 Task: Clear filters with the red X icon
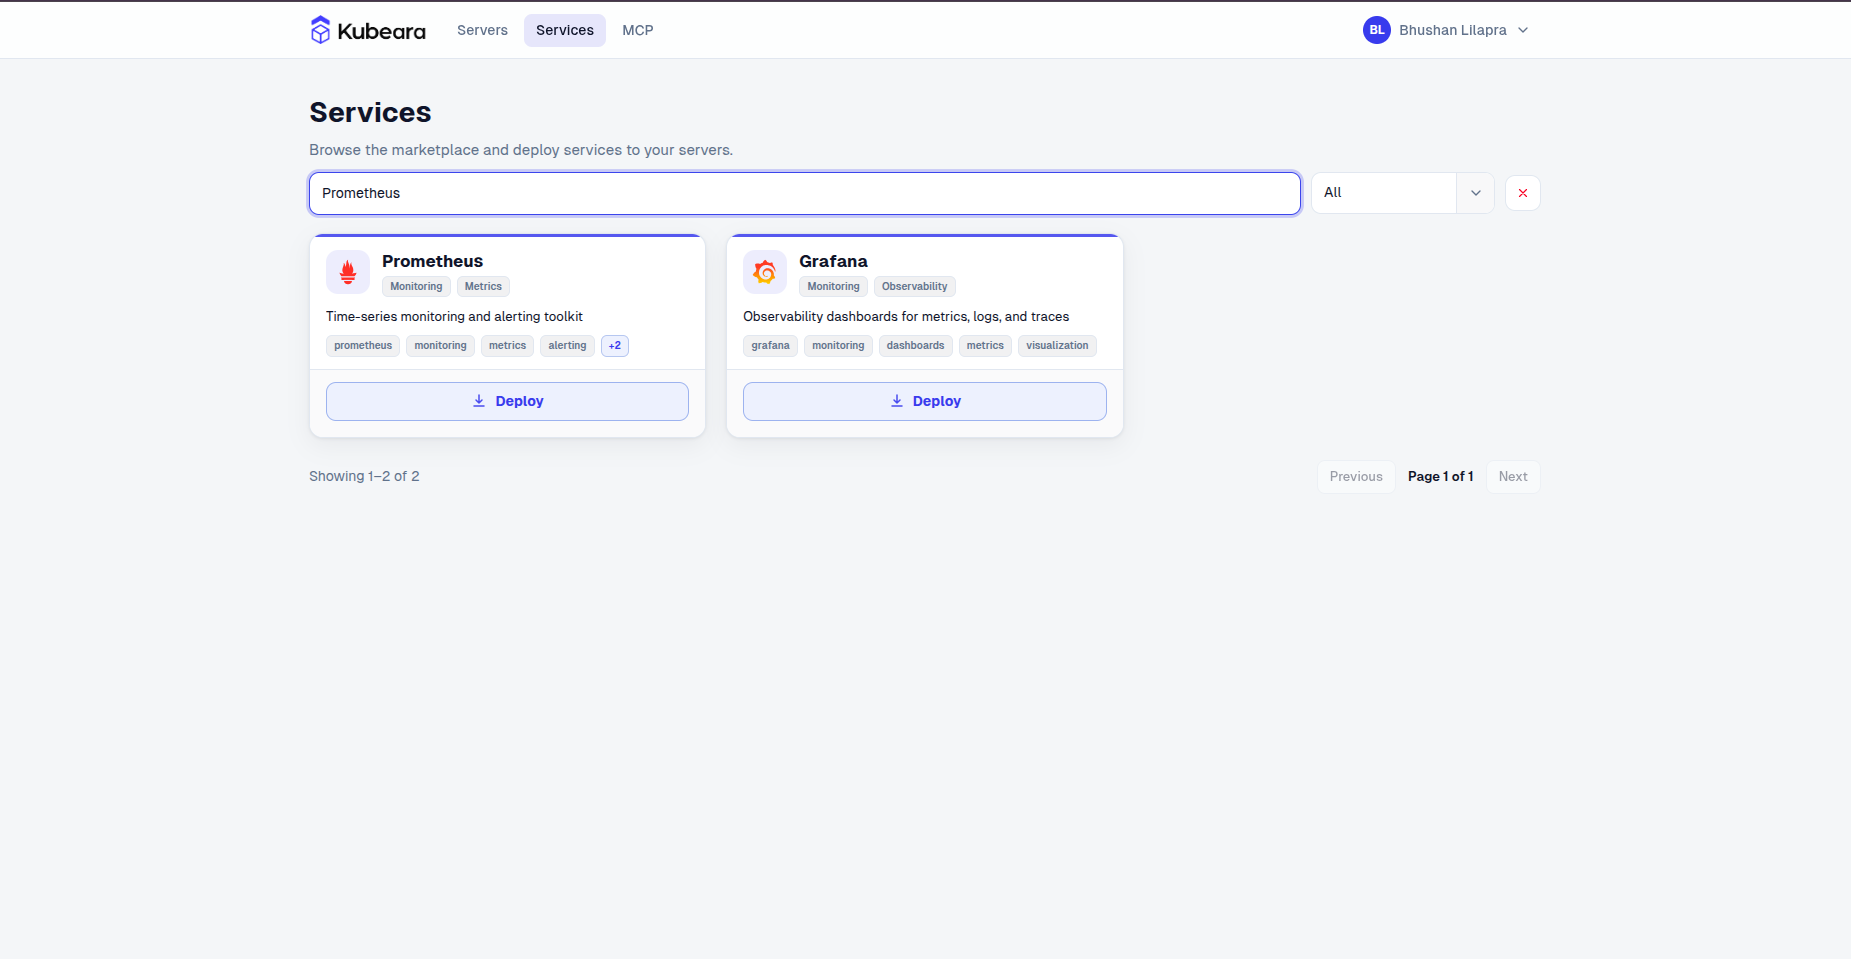pyautogui.click(x=1523, y=193)
